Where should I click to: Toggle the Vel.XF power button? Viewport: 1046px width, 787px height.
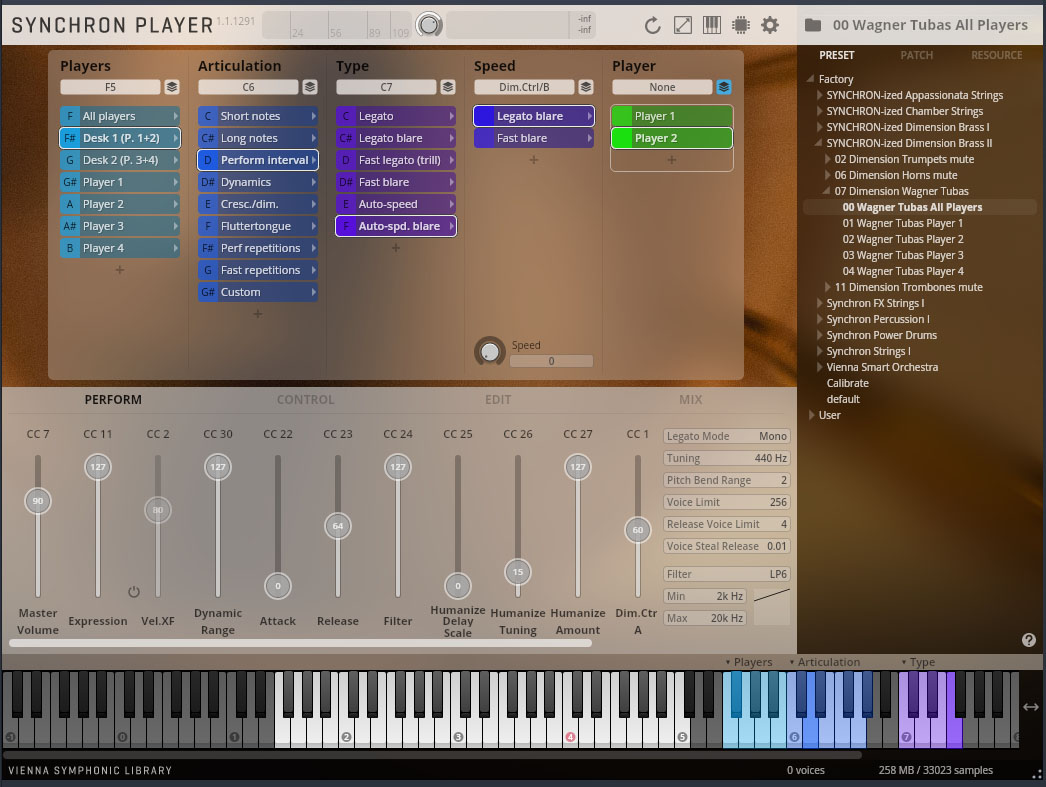coord(133,592)
